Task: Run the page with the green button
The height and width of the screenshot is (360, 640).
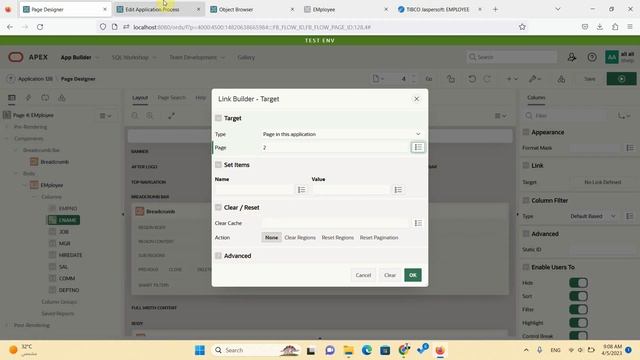Action: point(621,79)
